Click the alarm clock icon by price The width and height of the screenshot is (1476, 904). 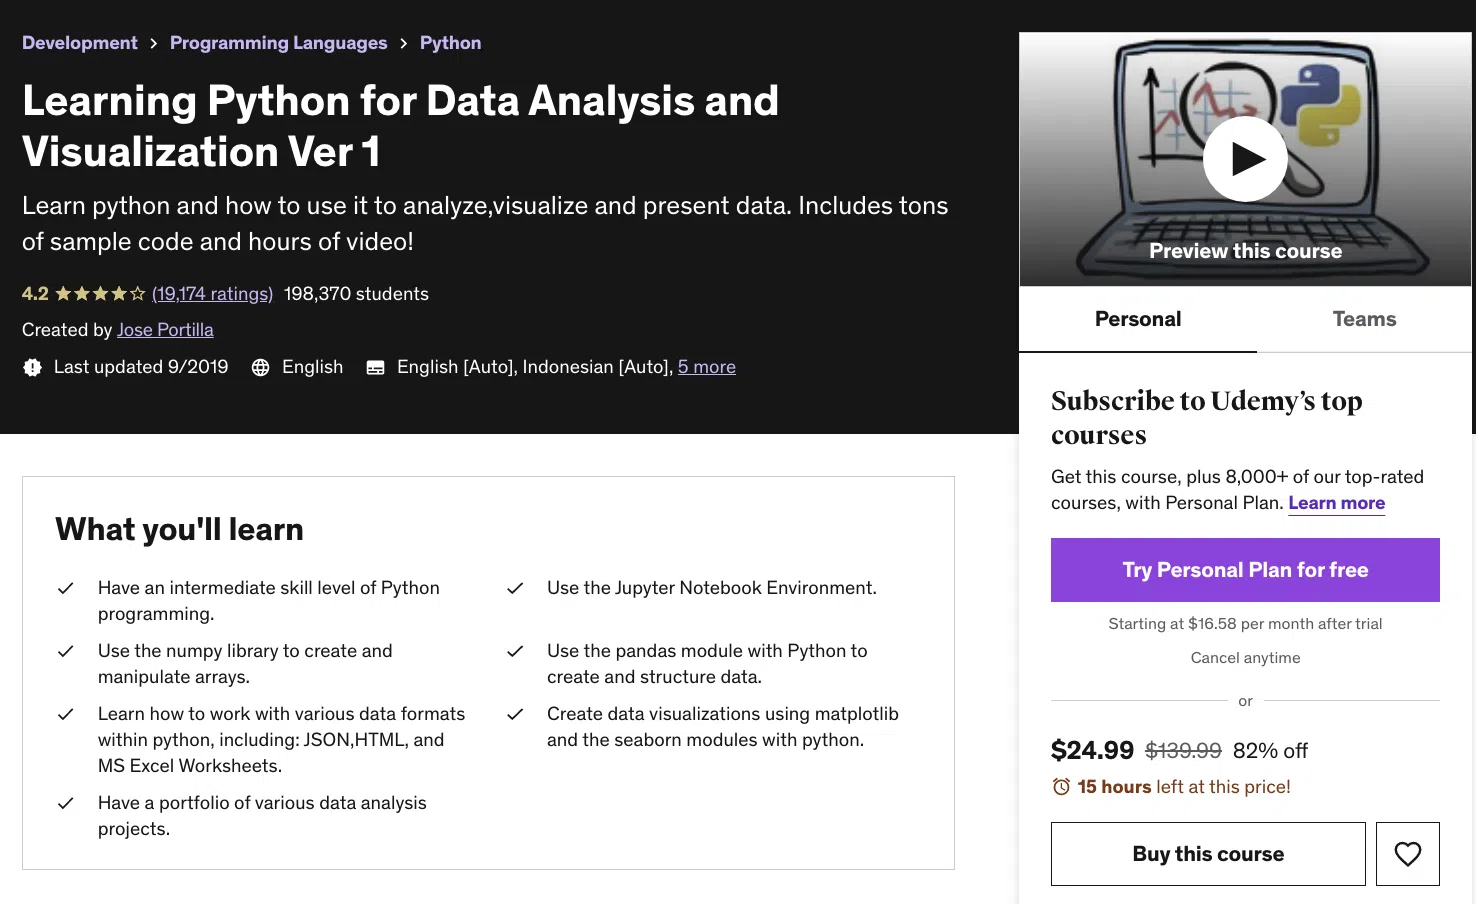pyautogui.click(x=1061, y=787)
